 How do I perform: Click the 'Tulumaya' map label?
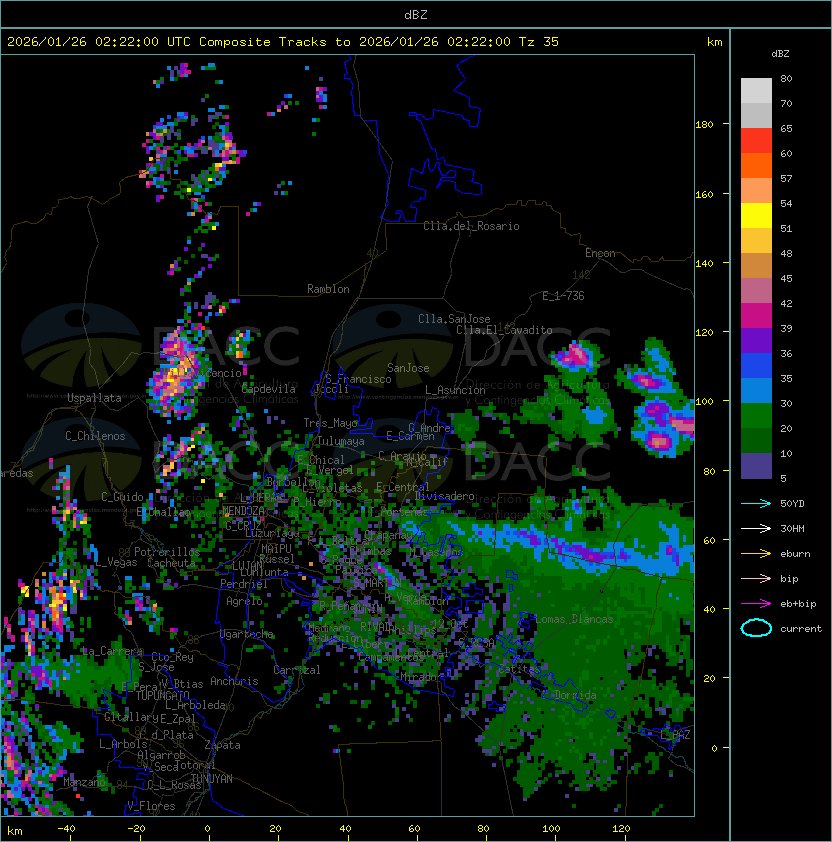coord(341,441)
